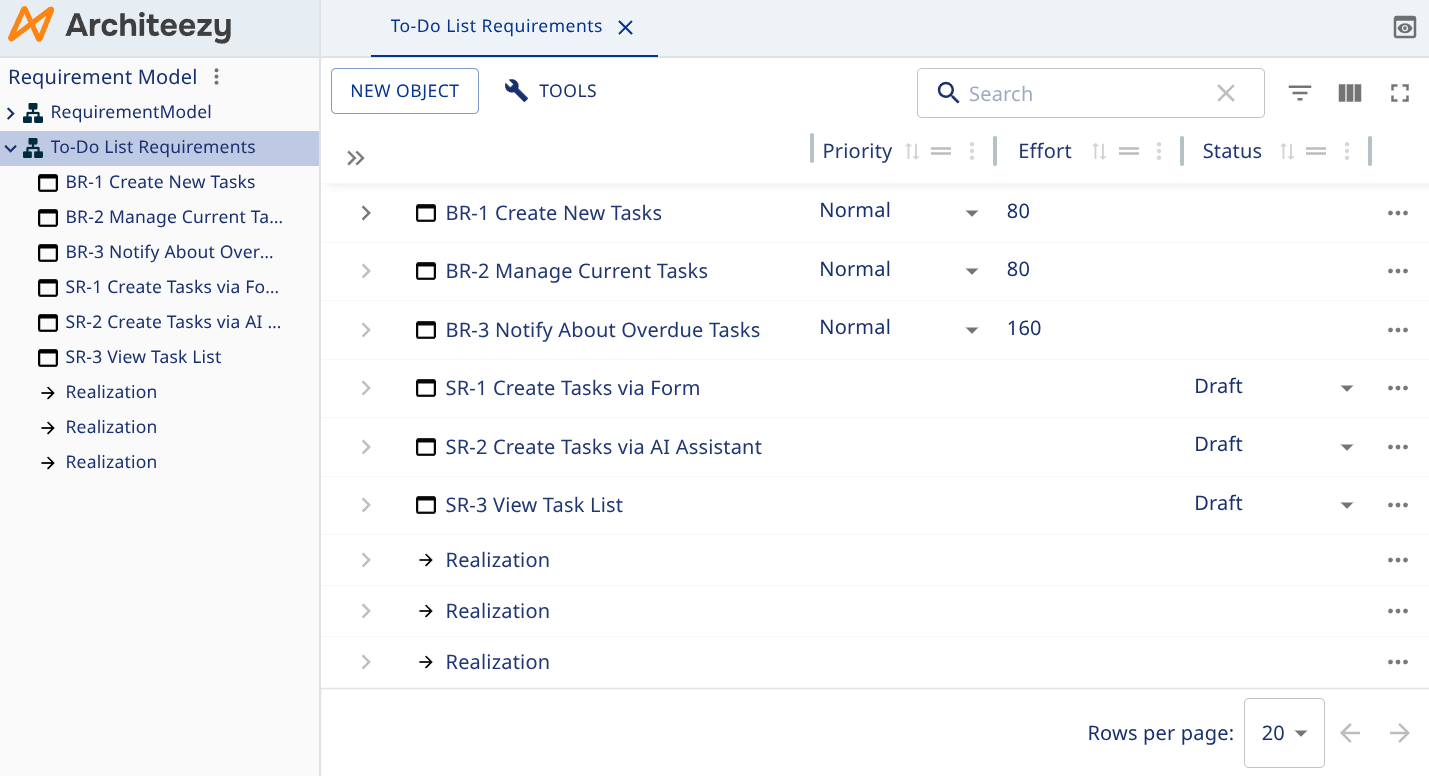The width and height of the screenshot is (1429, 776).
Task: Expand the table to fullscreen view
Action: pos(1399,92)
